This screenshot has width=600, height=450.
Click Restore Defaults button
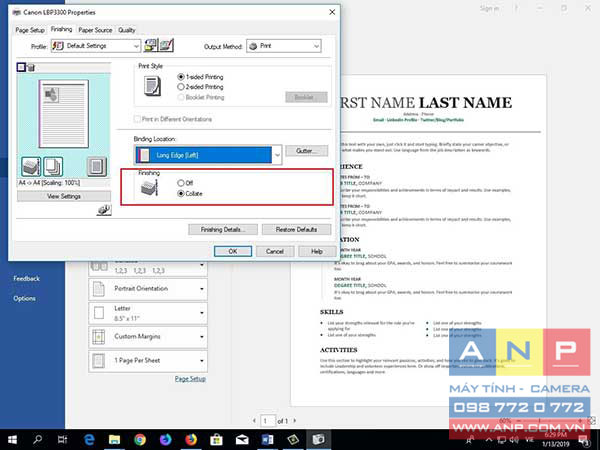(297, 230)
